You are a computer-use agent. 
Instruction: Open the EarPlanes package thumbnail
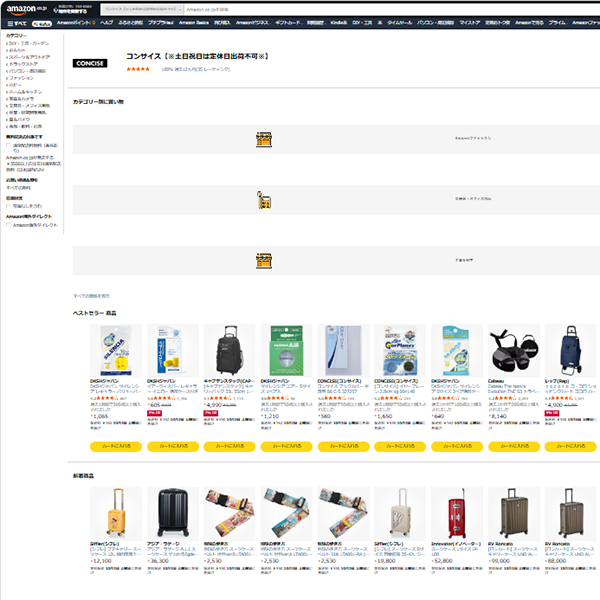click(x=400, y=351)
